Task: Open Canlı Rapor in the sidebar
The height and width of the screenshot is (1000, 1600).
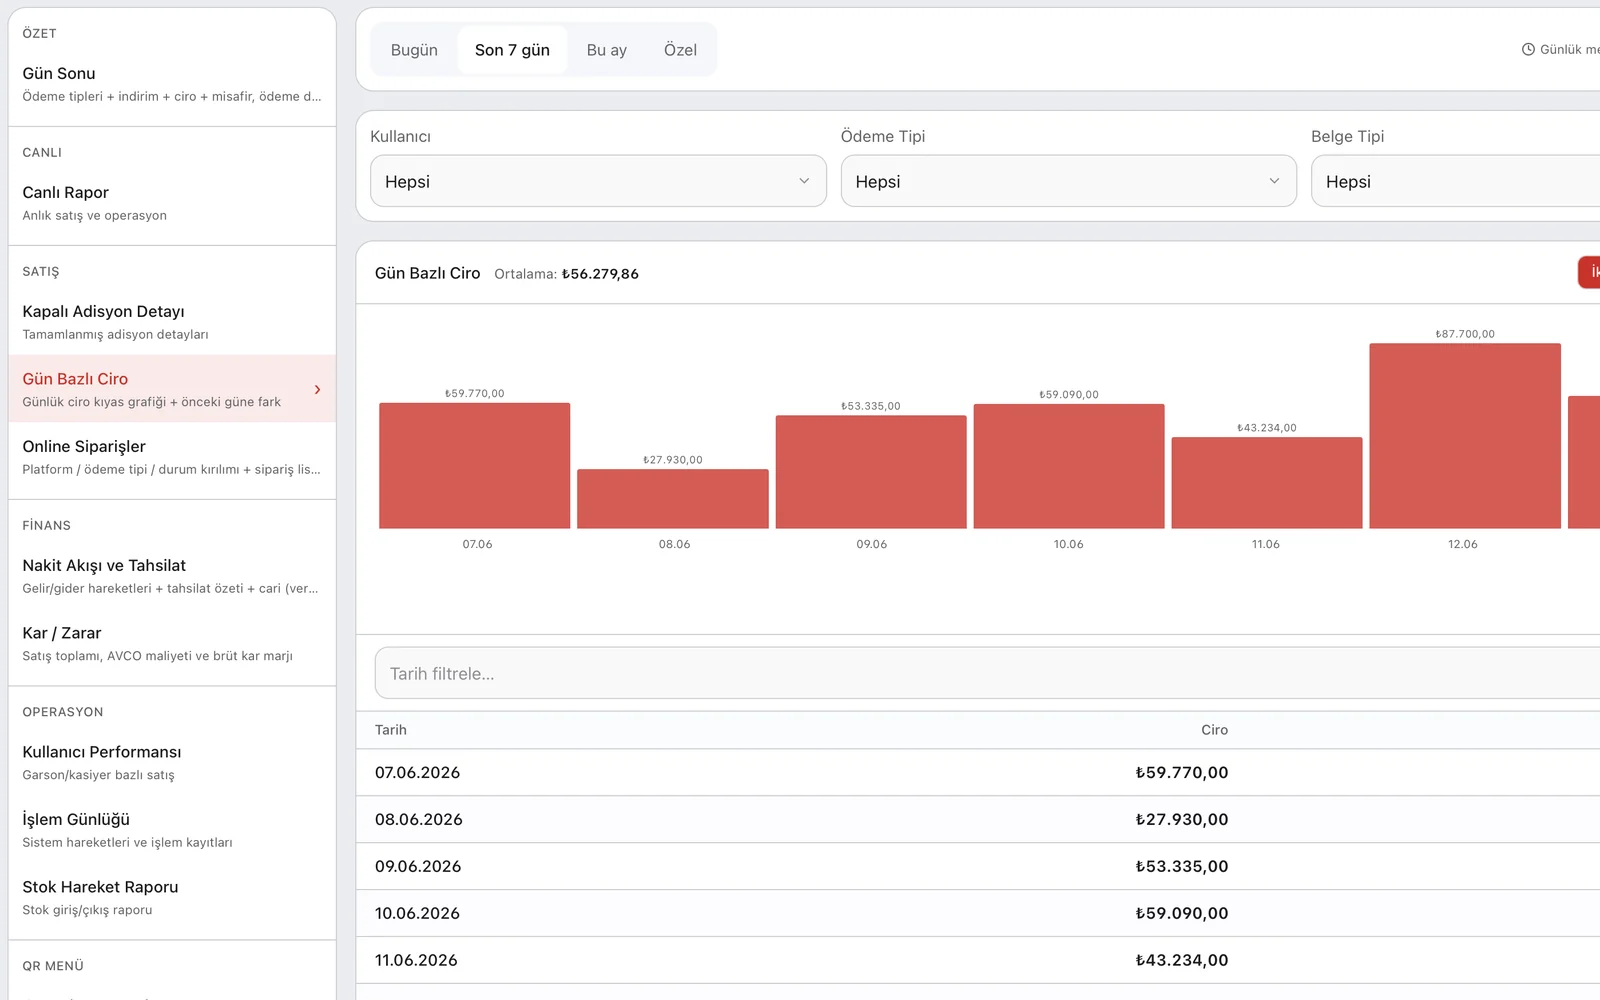Action: click(172, 203)
